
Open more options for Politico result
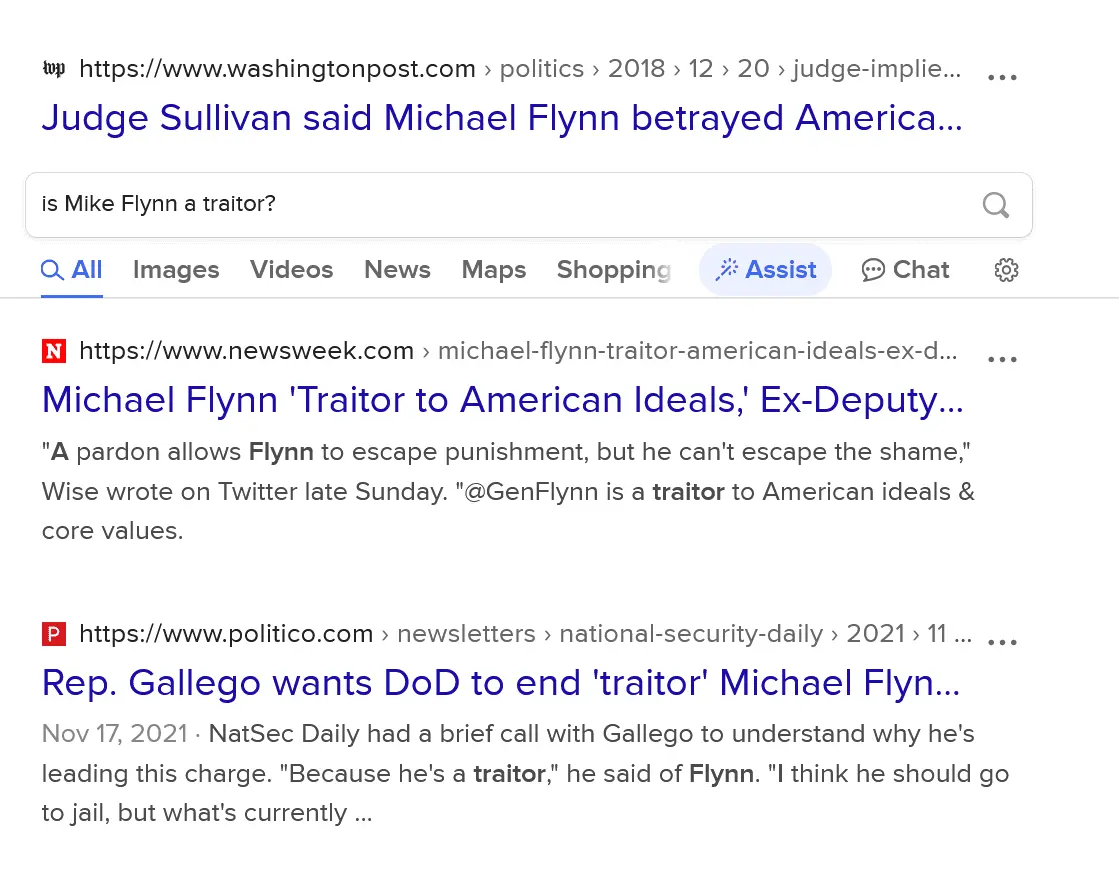[1002, 642]
